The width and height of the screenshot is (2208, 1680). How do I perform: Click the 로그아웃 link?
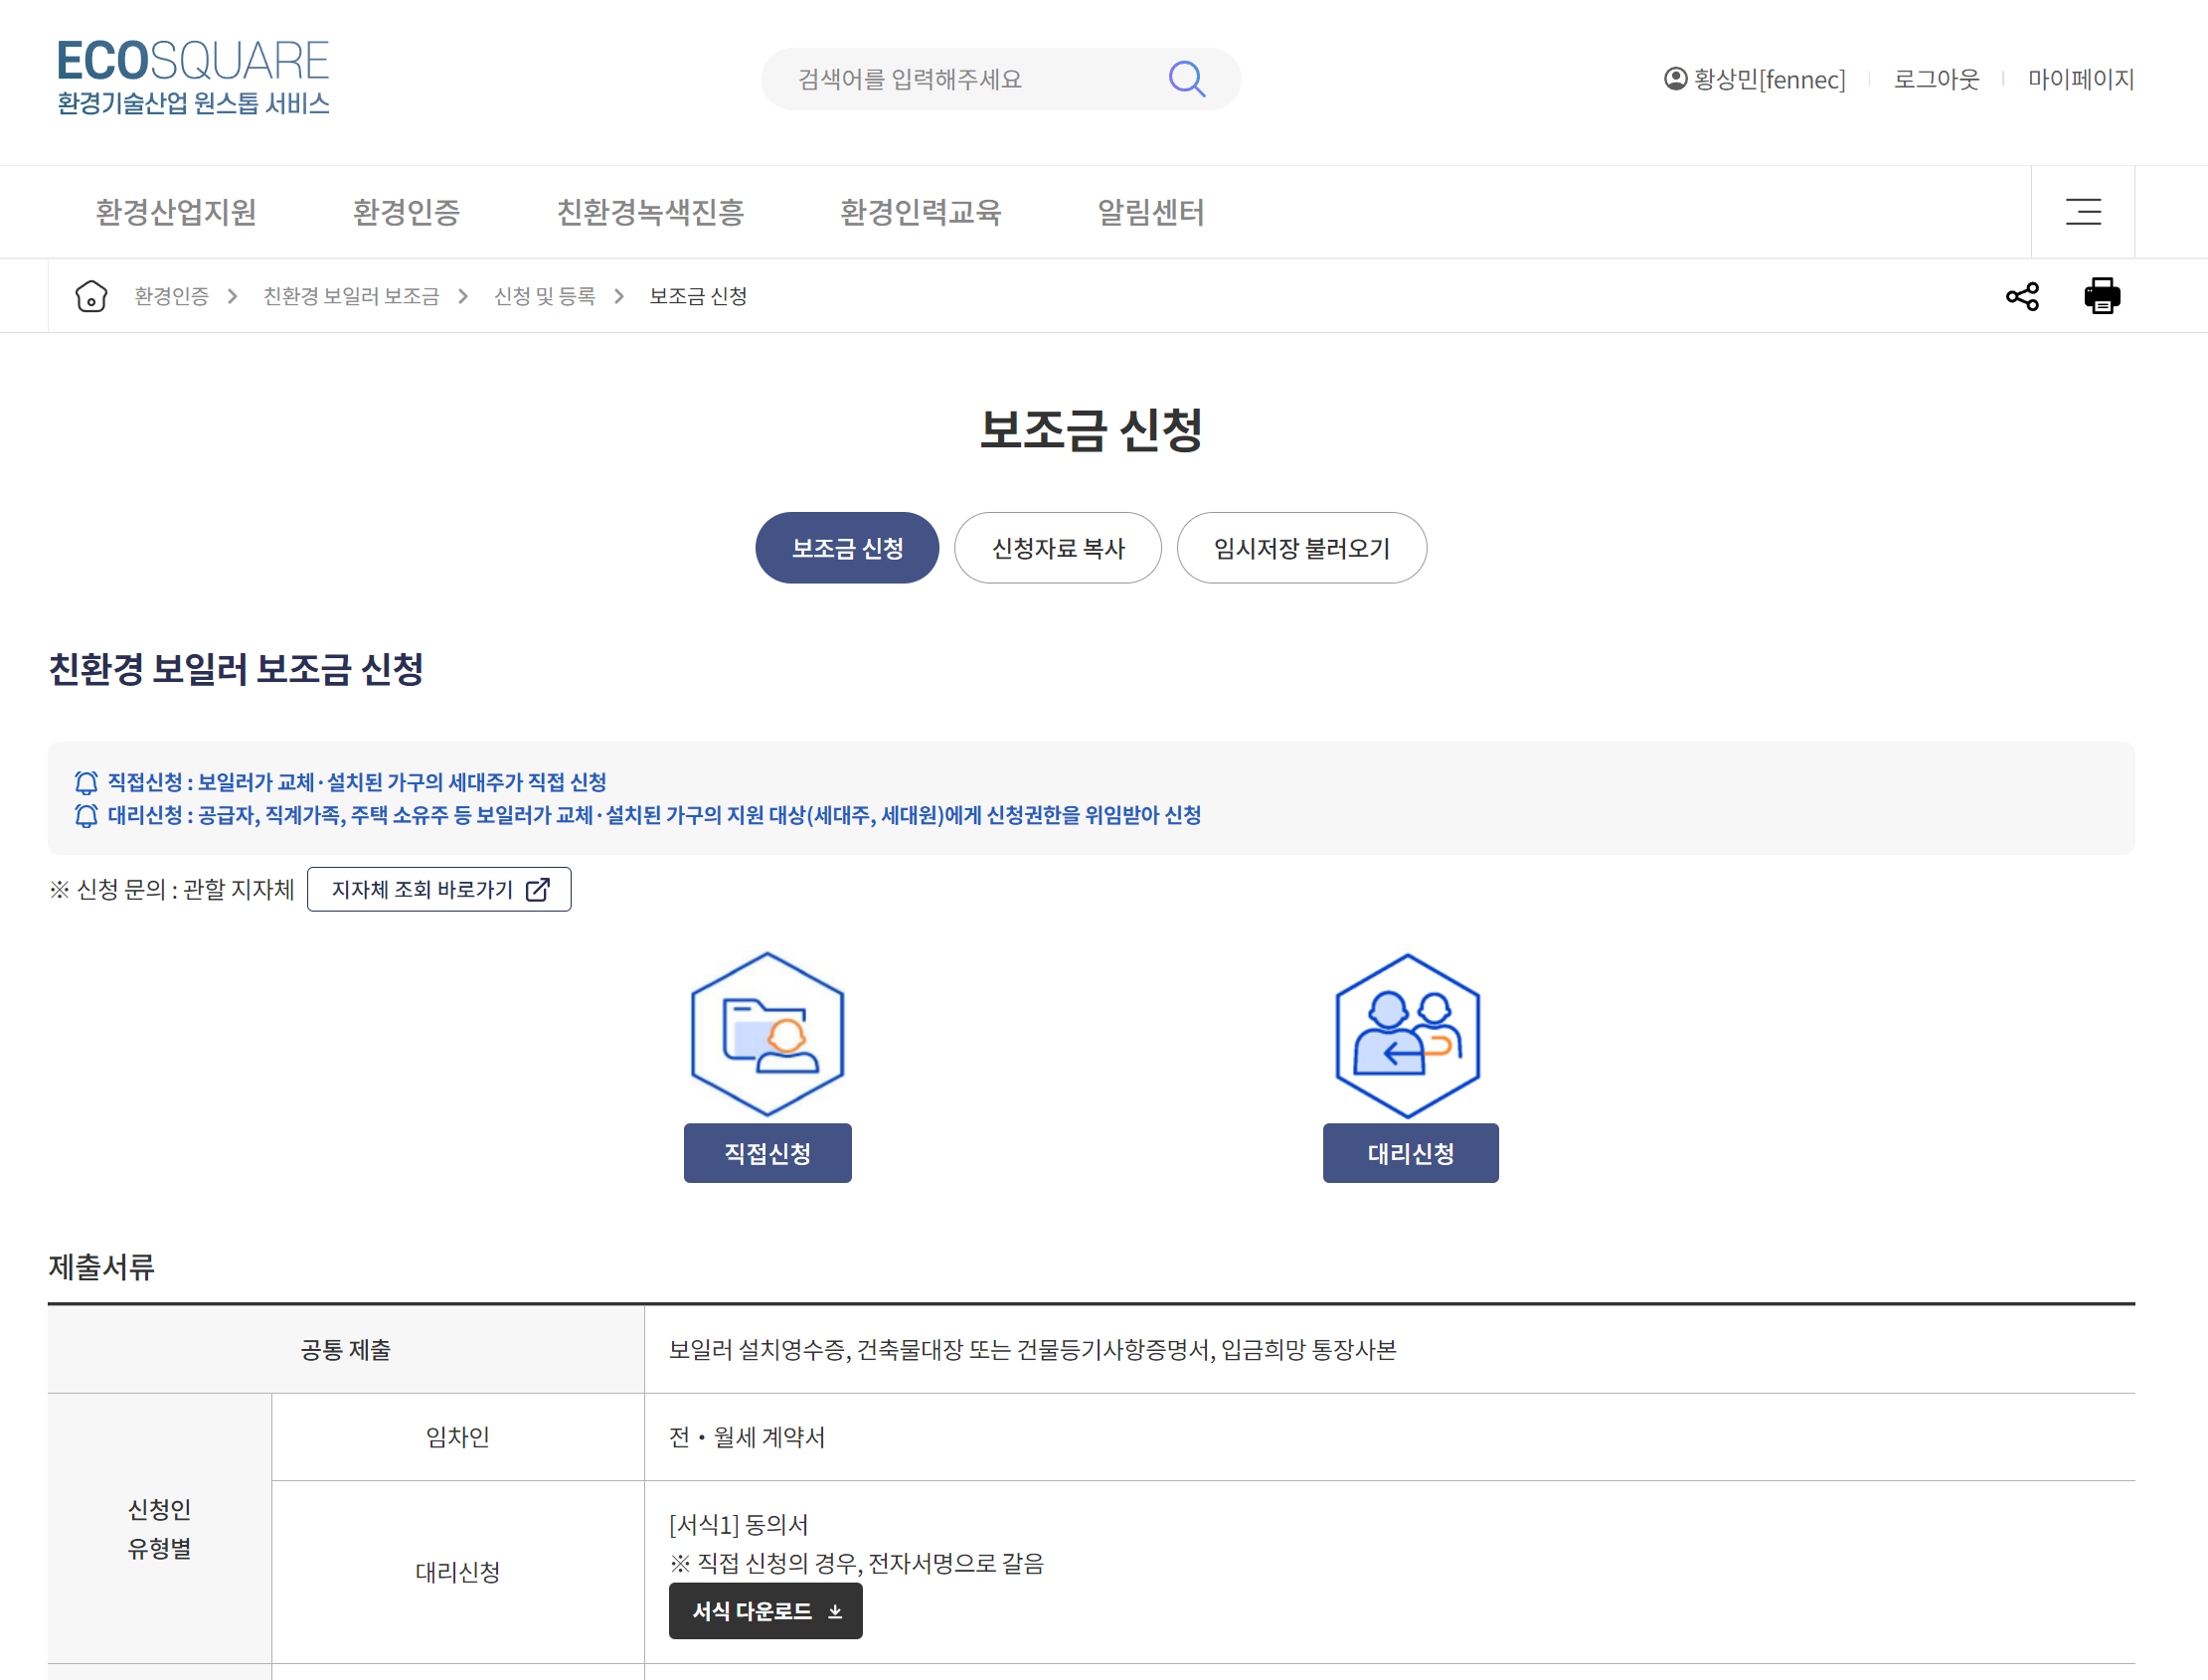[1936, 79]
